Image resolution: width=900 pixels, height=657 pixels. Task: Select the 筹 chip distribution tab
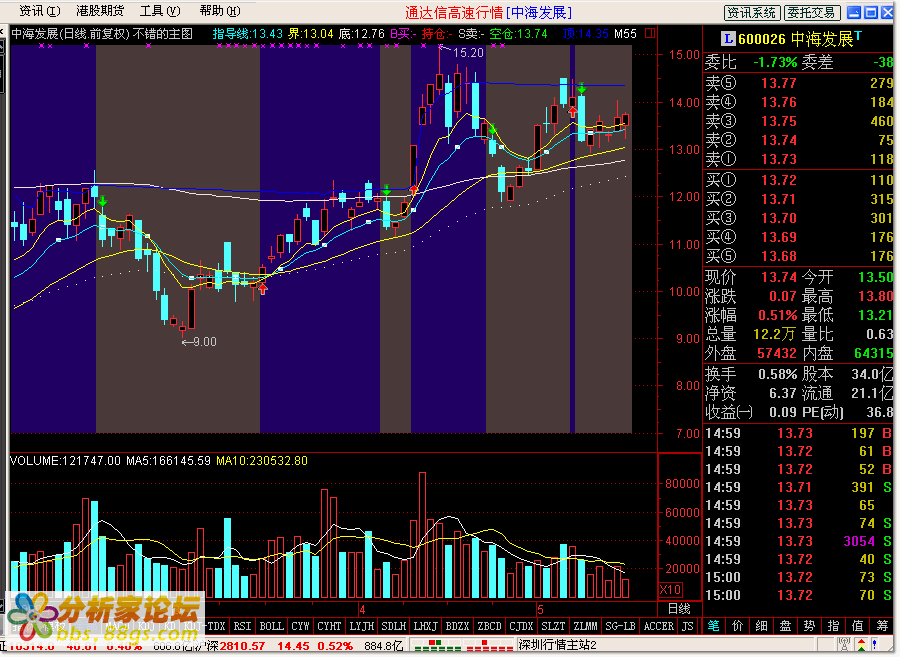coord(882,626)
